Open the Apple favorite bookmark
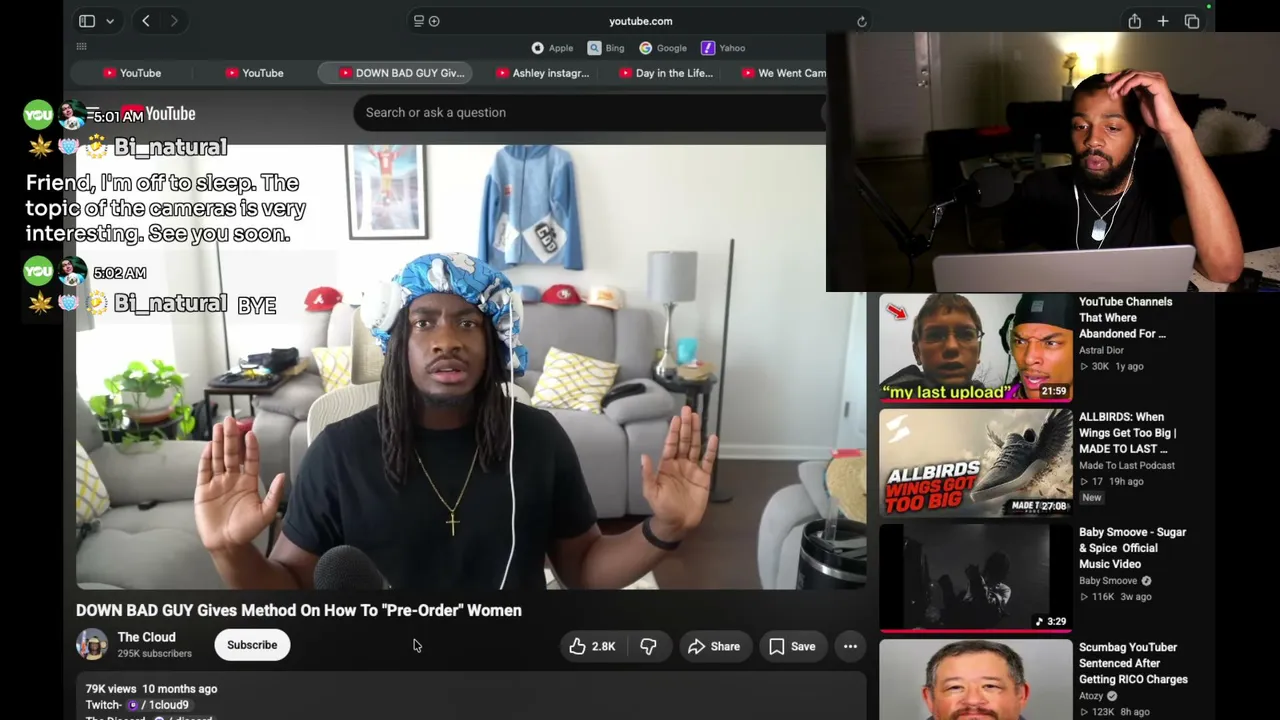1280x720 pixels. [552, 48]
